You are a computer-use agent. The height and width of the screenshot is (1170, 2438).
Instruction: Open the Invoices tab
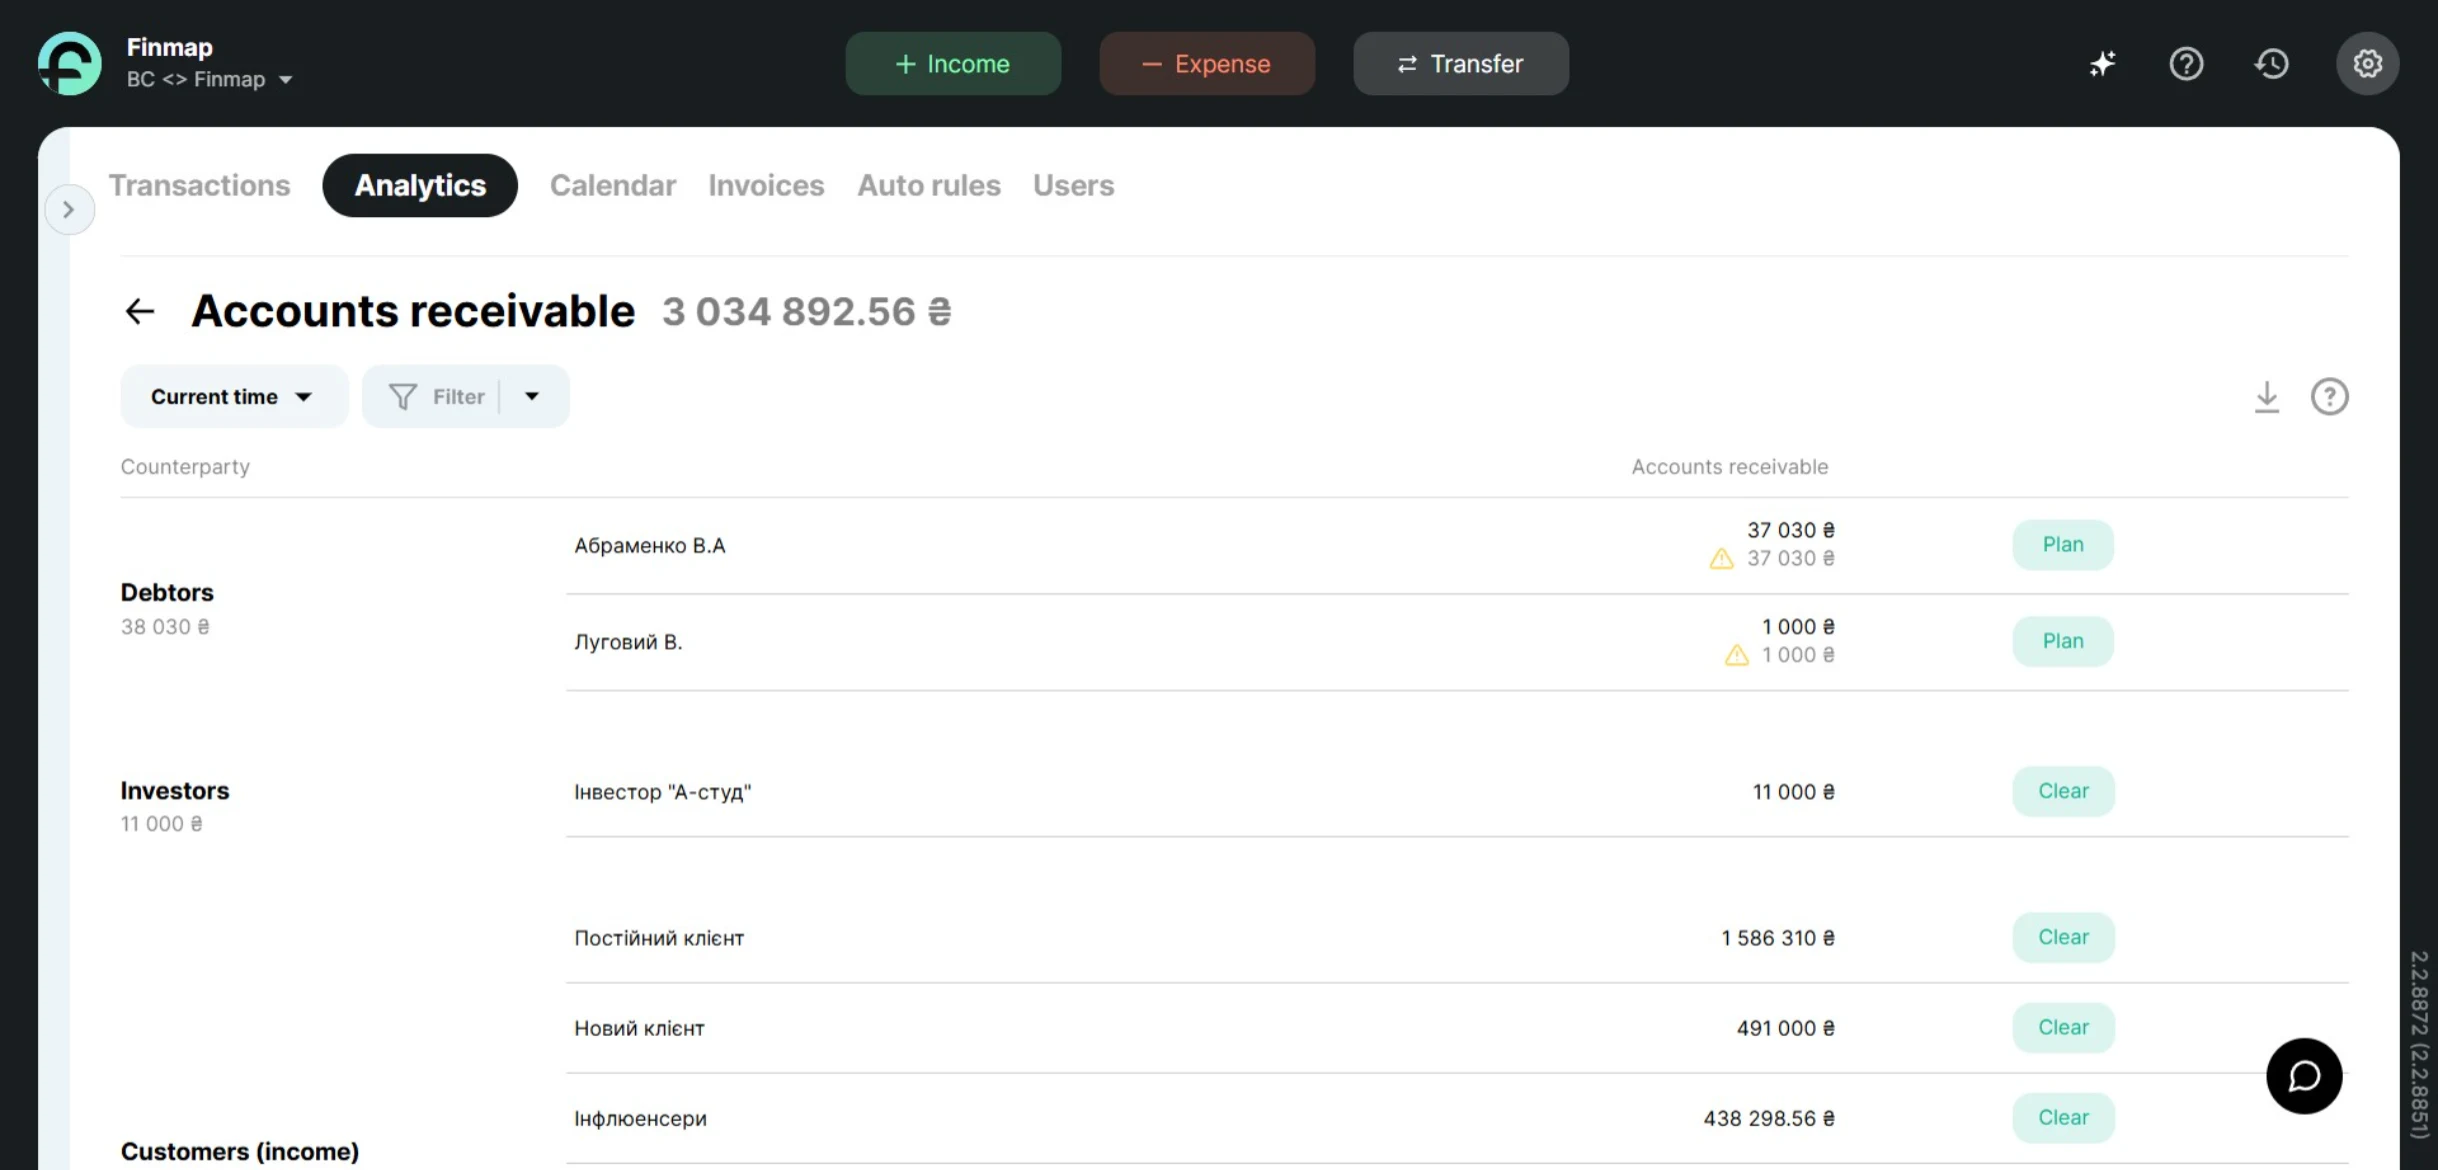(x=765, y=185)
